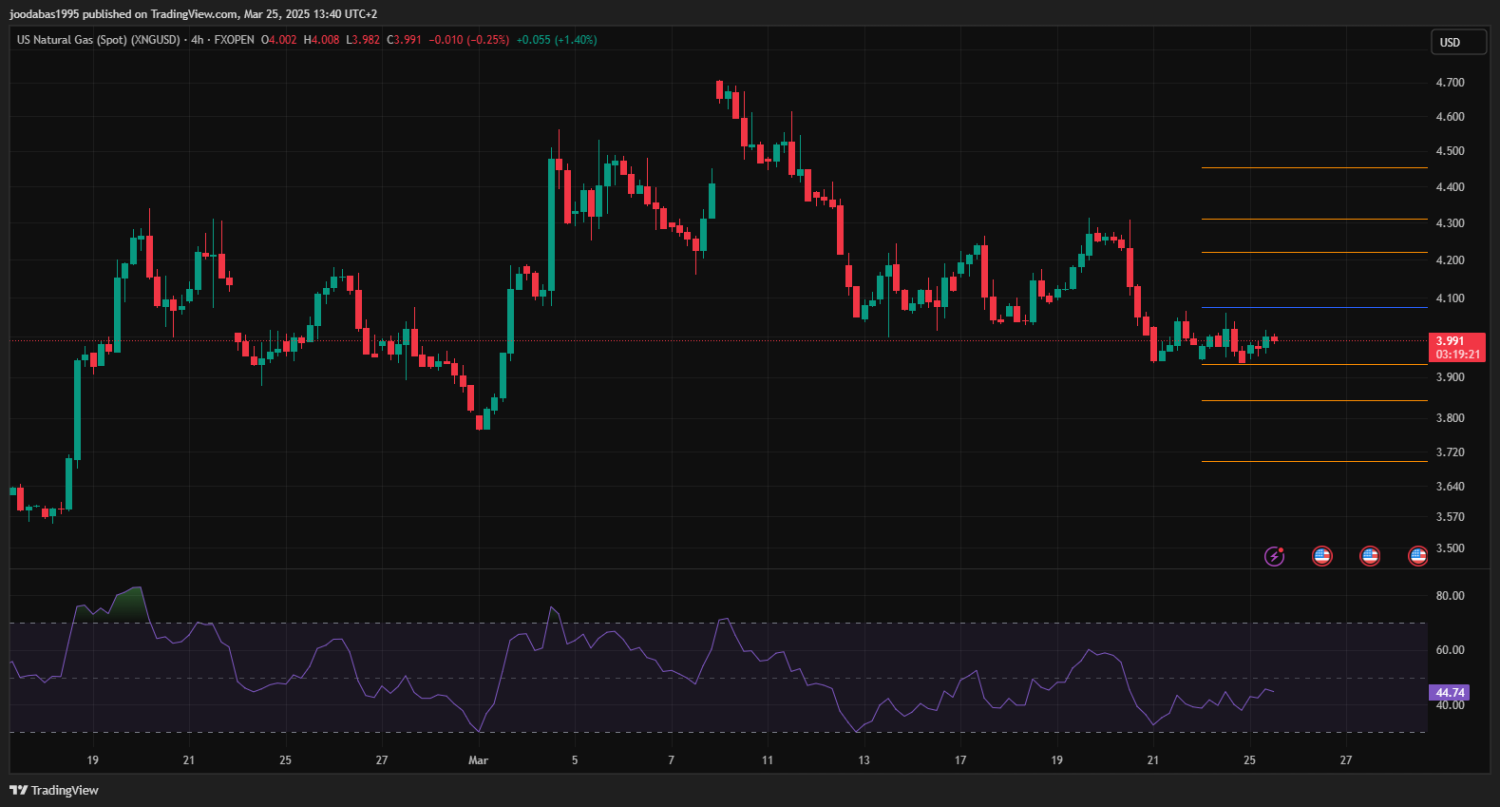Open the USD currency selector
This screenshot has height=807, width=1500.
point(1449,42)
